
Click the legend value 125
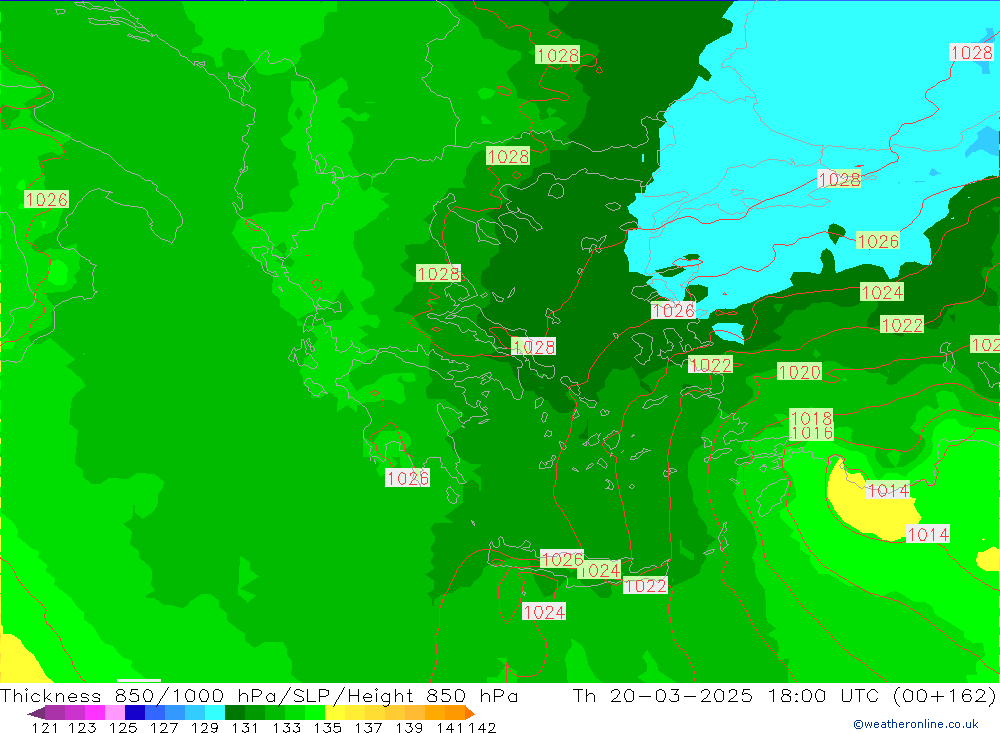pyautogui.click(x=123, y=727)
